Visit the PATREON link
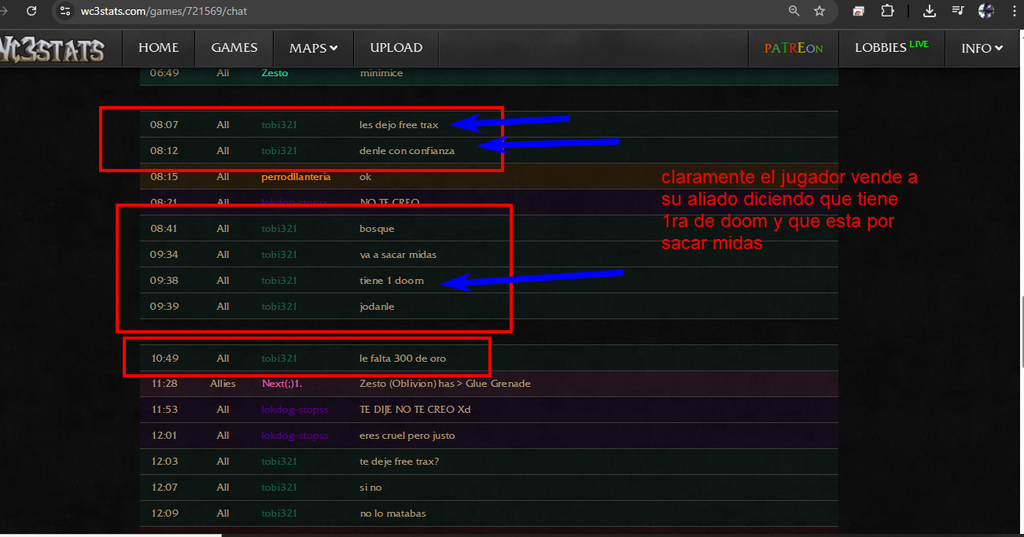This screenshot has width=1024, height=537. tap(793, 48)
